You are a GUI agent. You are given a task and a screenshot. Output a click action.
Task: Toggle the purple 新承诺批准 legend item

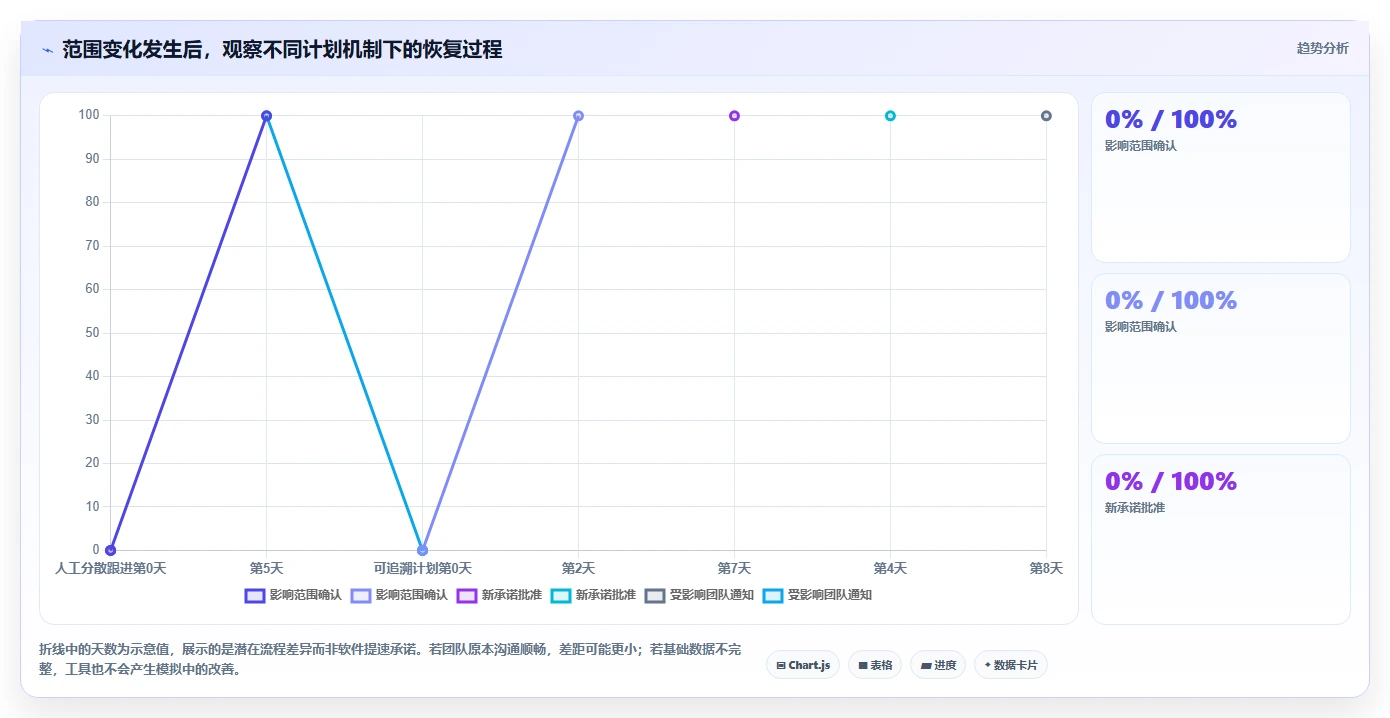[x=499, y=595]
